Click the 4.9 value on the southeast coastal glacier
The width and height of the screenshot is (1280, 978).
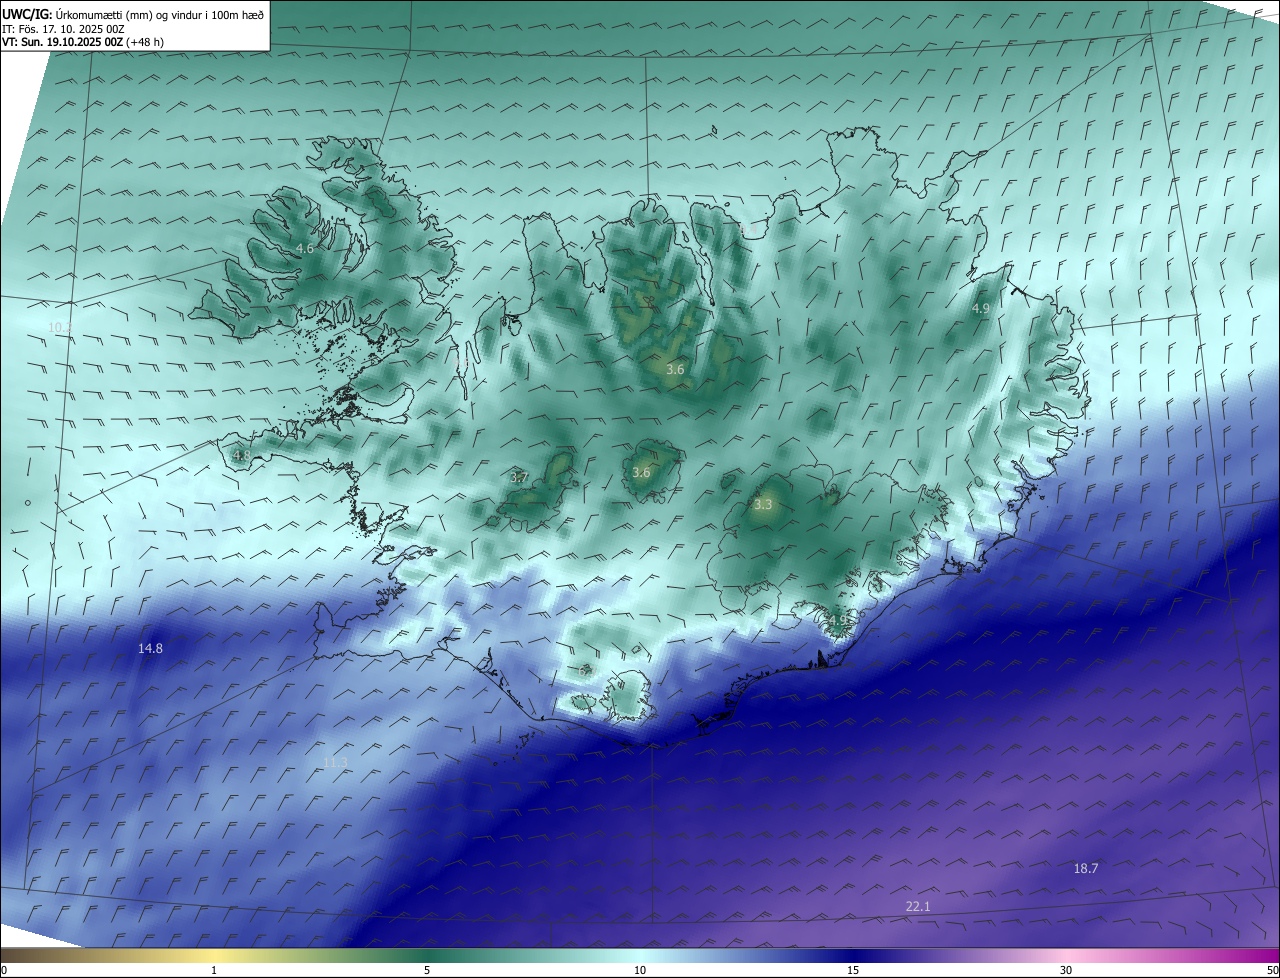[x=836, y=620]
